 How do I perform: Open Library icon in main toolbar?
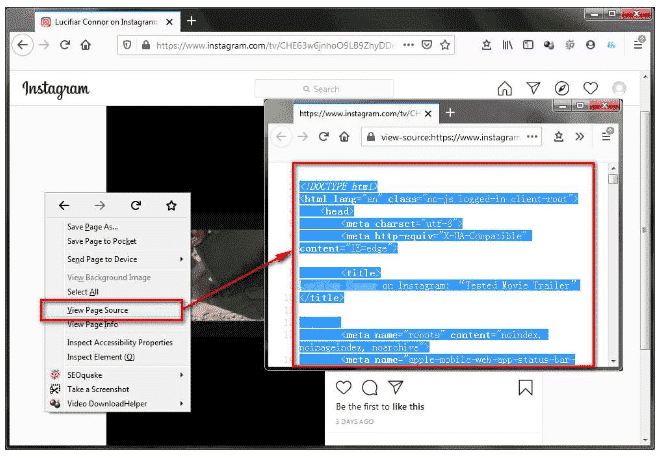507,45
